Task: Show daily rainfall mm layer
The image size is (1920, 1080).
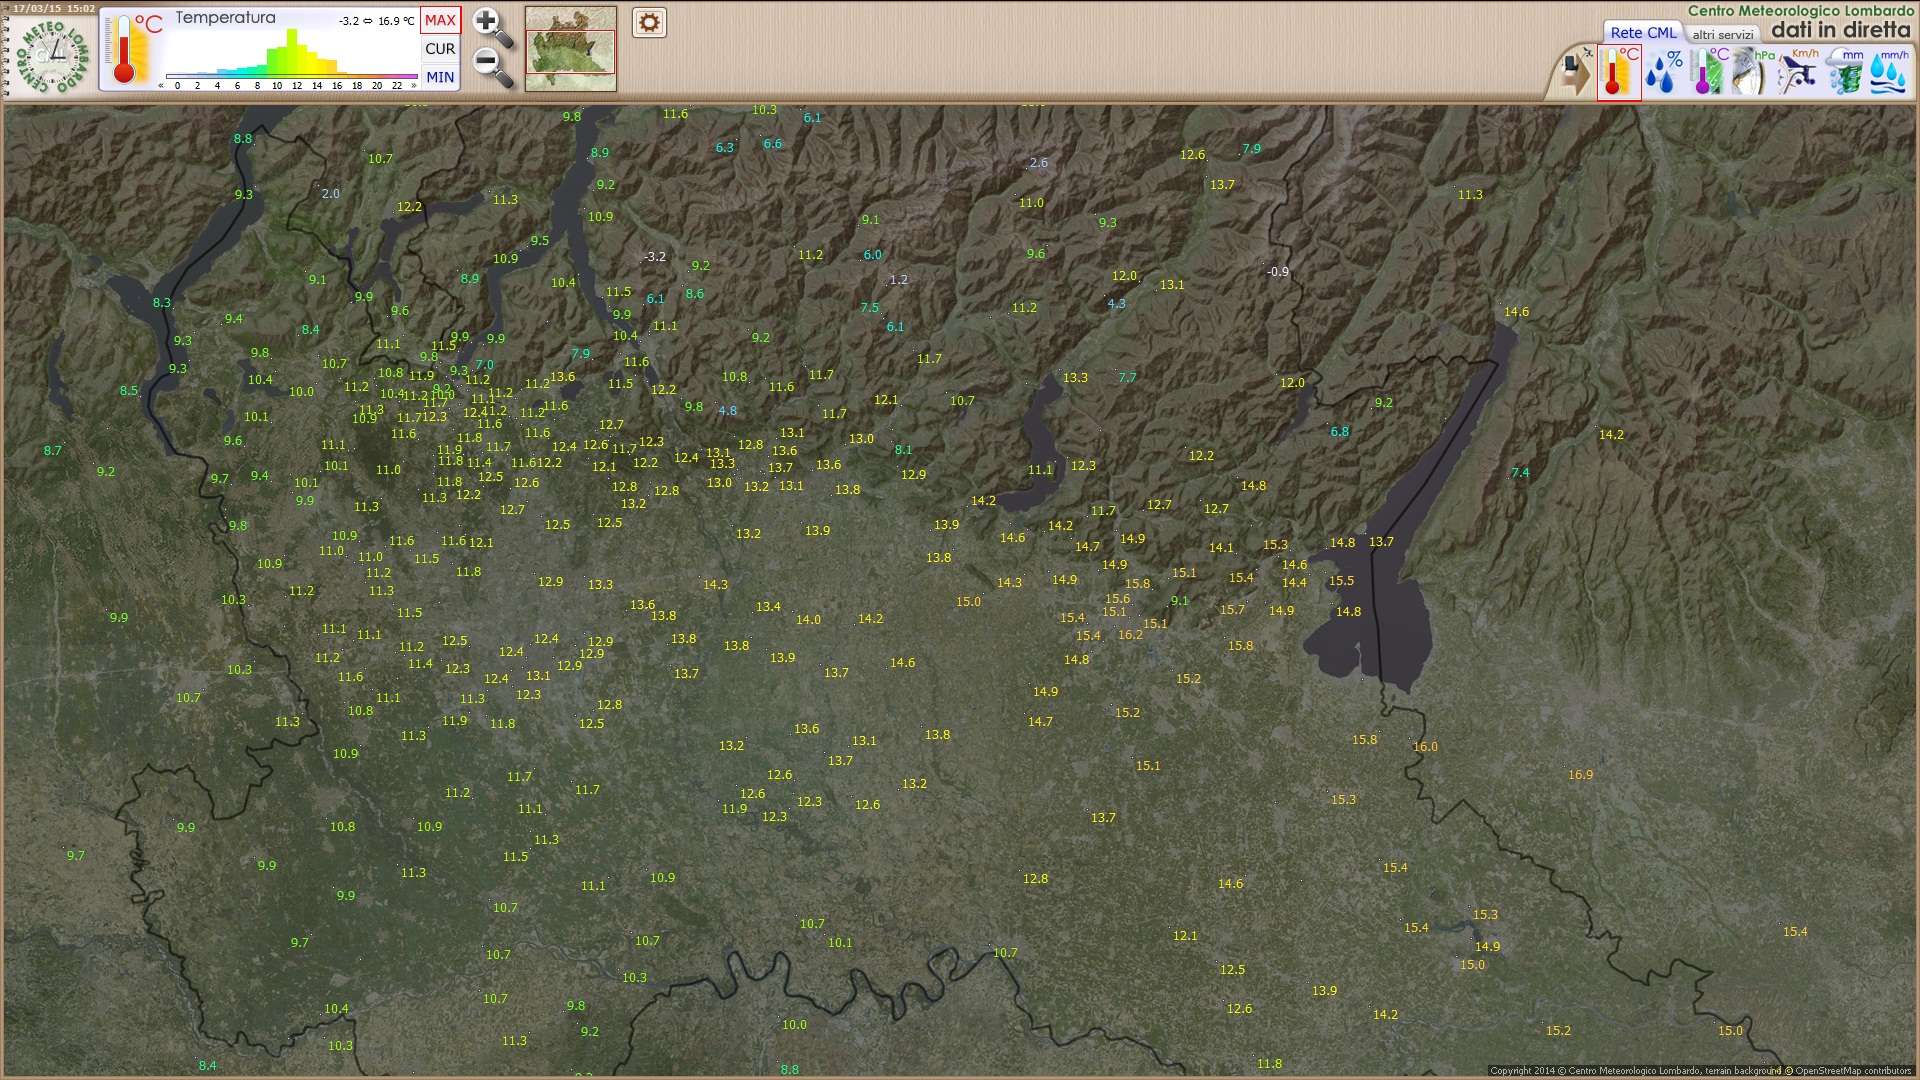Action: tap(1844, 73)
